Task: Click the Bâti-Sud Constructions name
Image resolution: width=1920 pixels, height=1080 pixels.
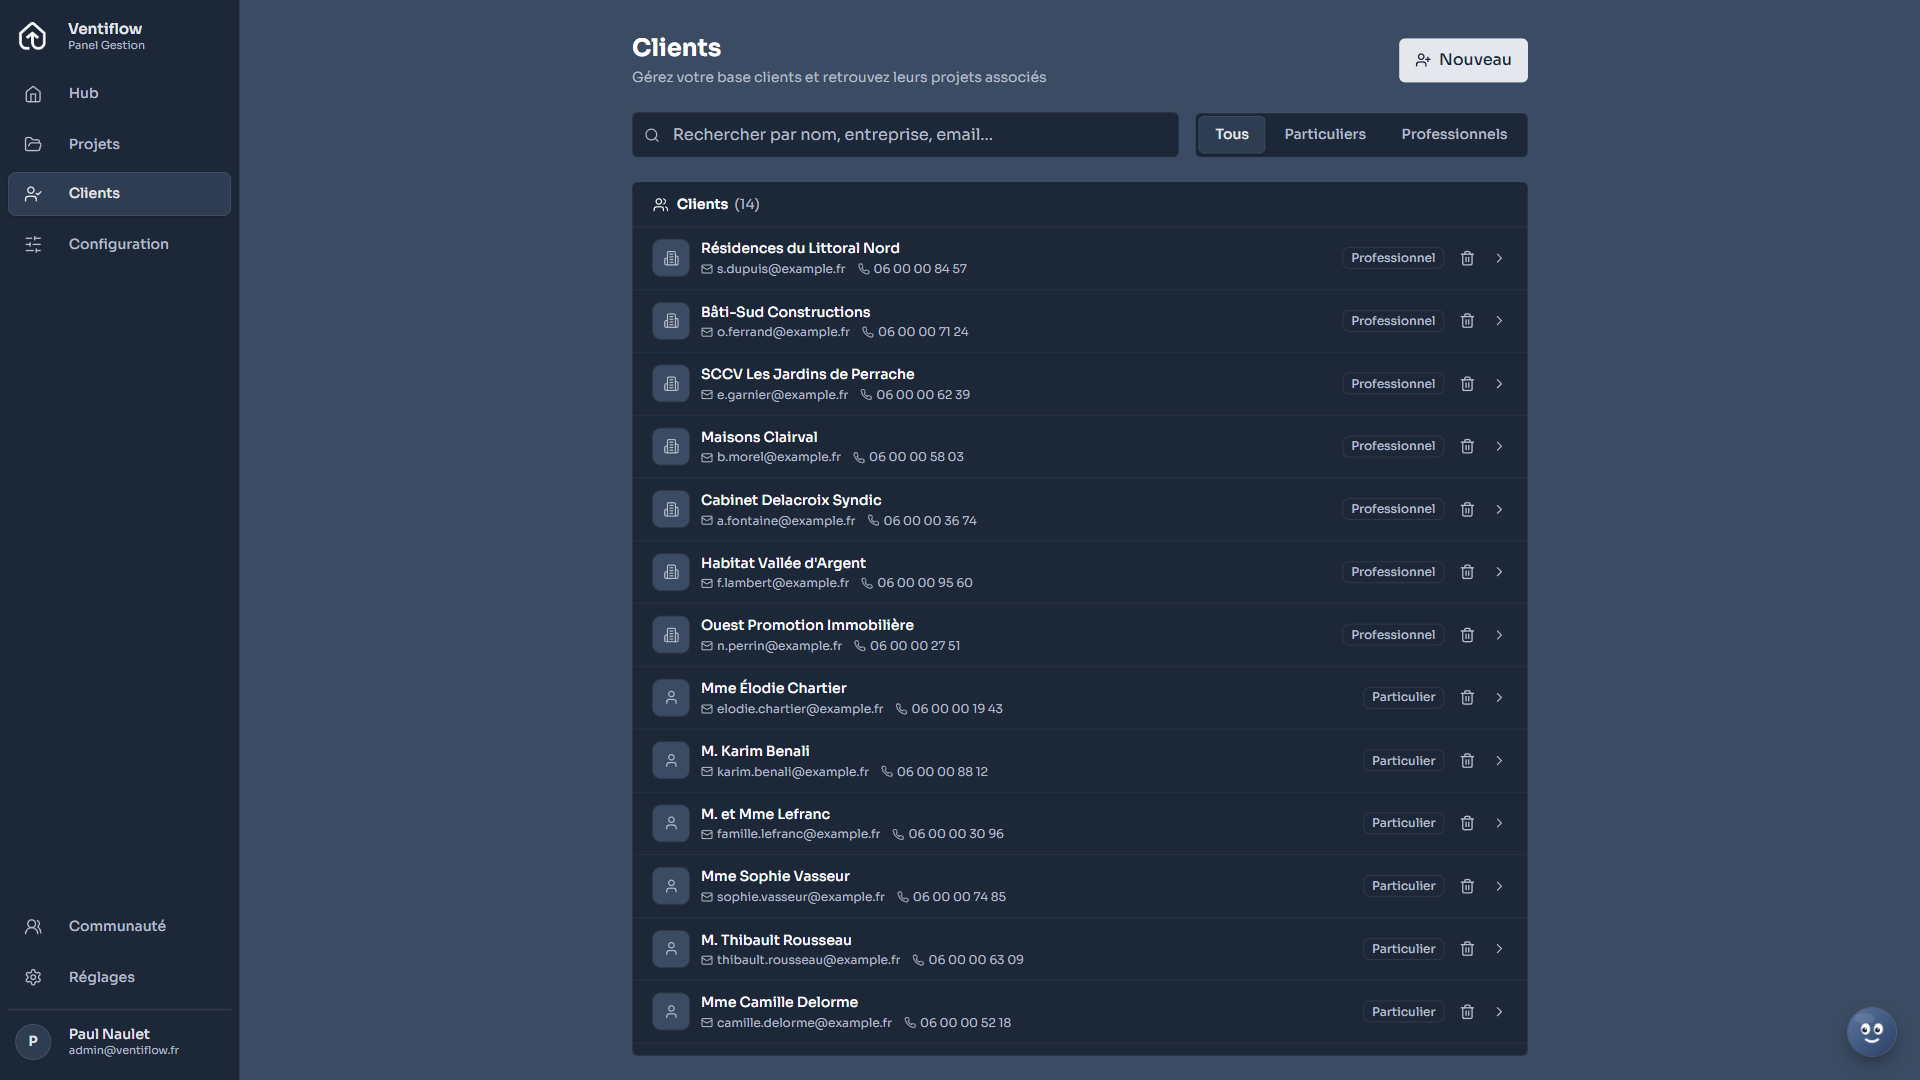Action: 785,312
